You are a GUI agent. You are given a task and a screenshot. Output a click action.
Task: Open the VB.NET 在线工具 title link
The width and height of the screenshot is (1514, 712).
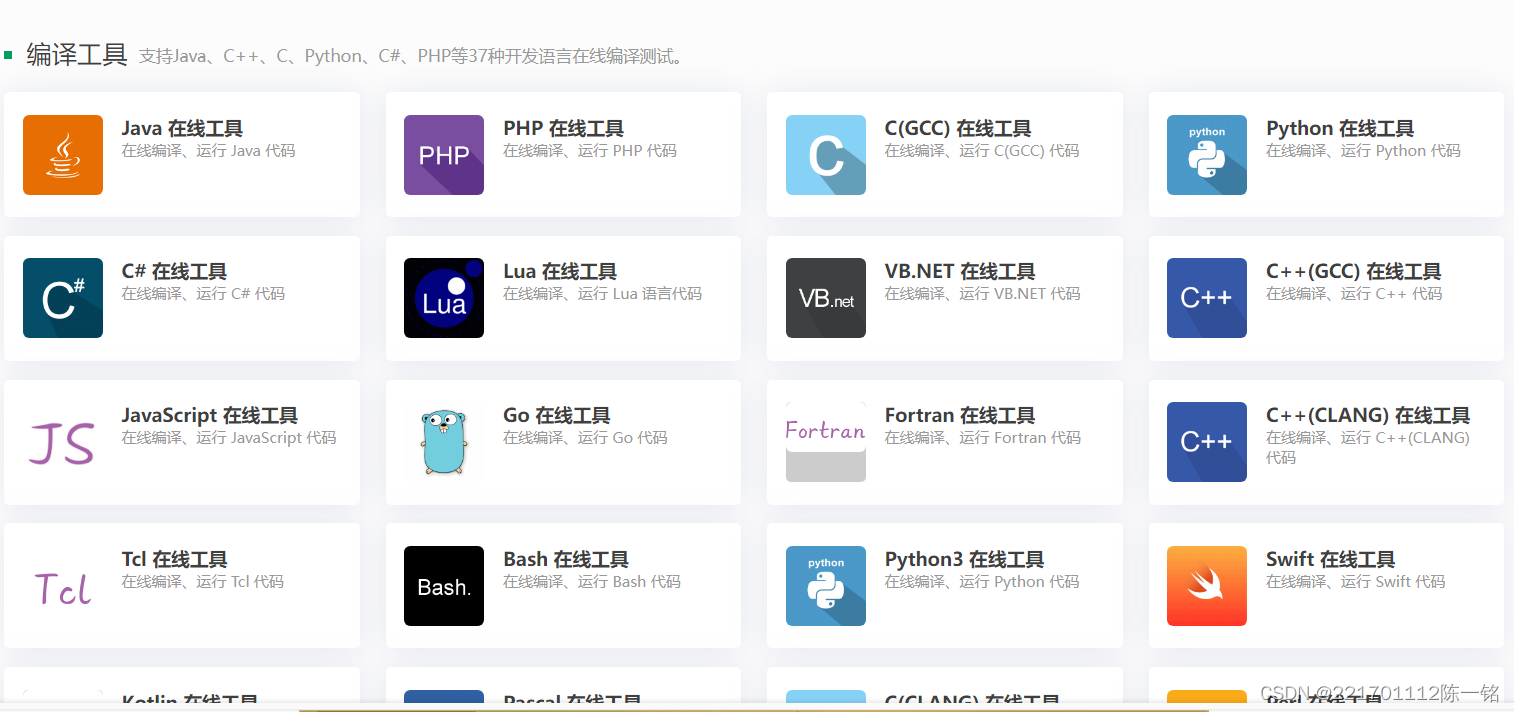tap(960, 271)
